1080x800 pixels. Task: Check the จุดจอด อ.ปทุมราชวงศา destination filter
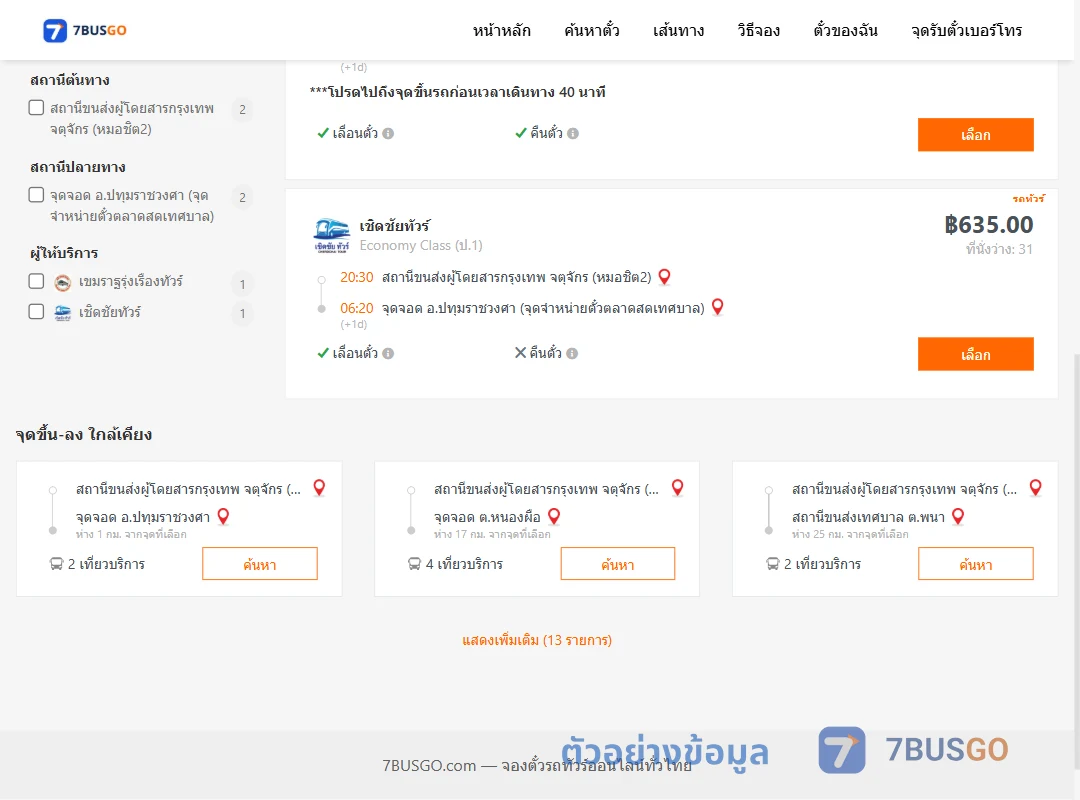37,194
